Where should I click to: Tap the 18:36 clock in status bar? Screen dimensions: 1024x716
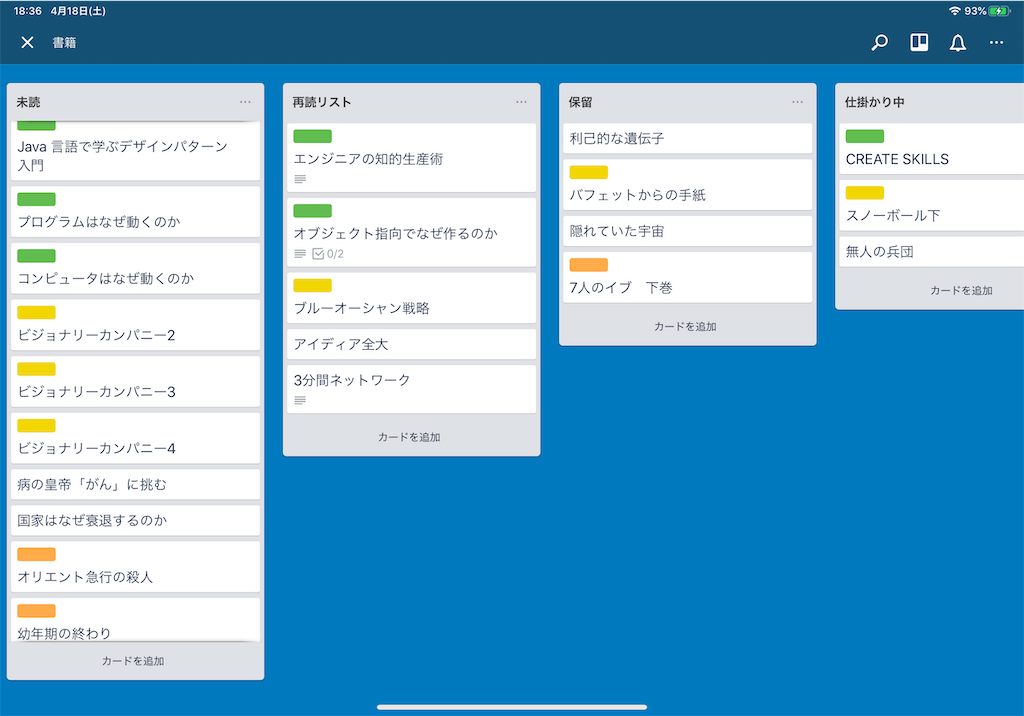pos(27,11)
